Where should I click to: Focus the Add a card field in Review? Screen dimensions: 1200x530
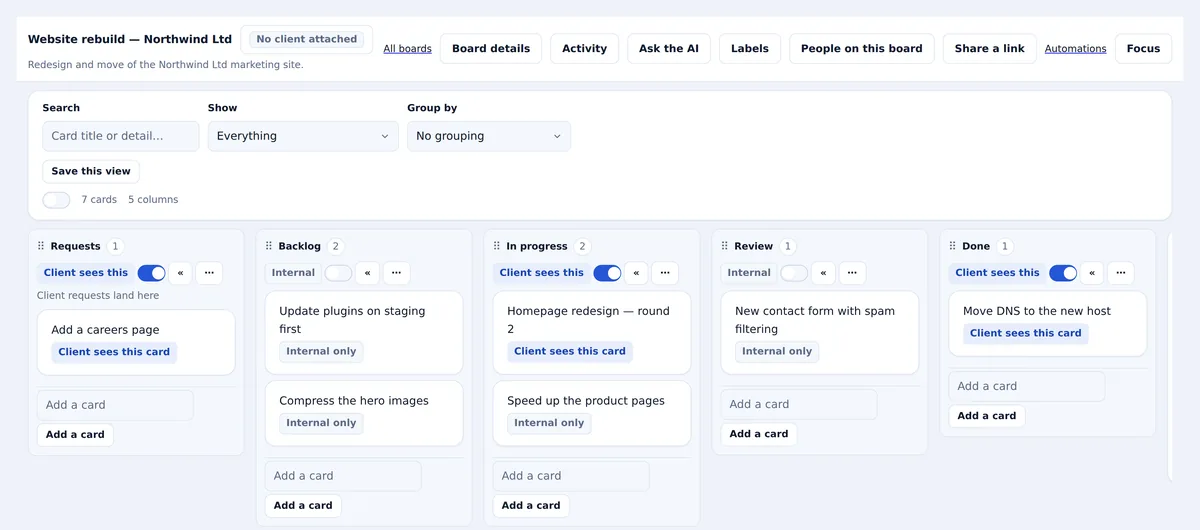point(799,405)
